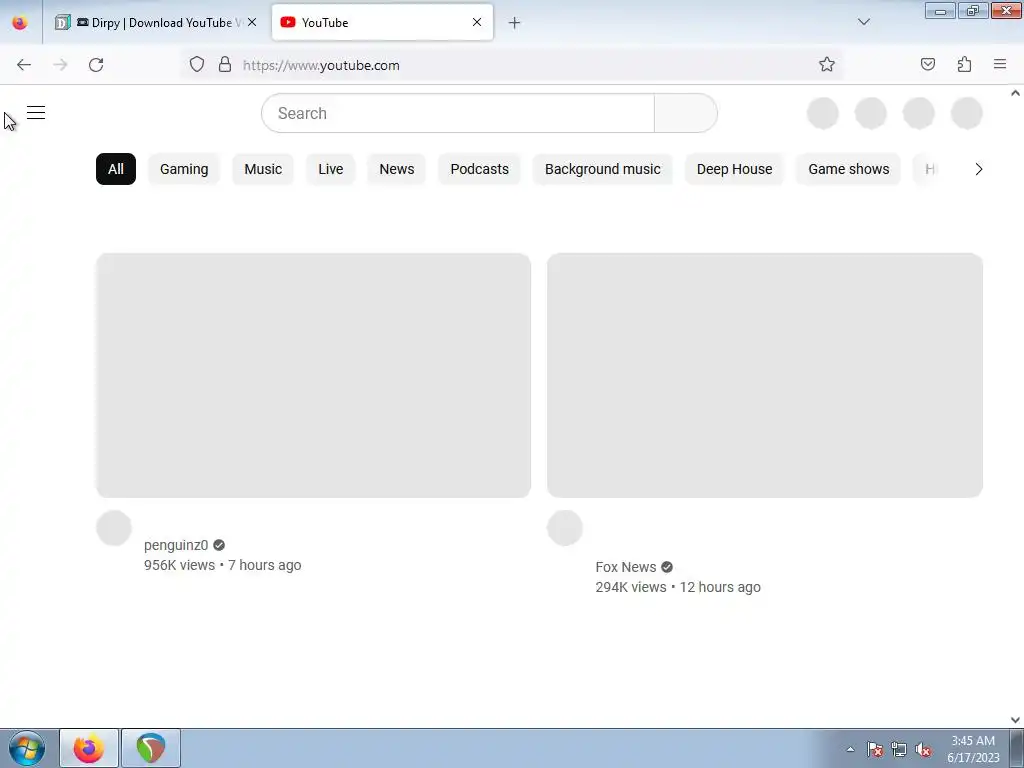Screen dimensions: 1024x768
Task: Click the '294K views' text
Action: click(631, 587)
